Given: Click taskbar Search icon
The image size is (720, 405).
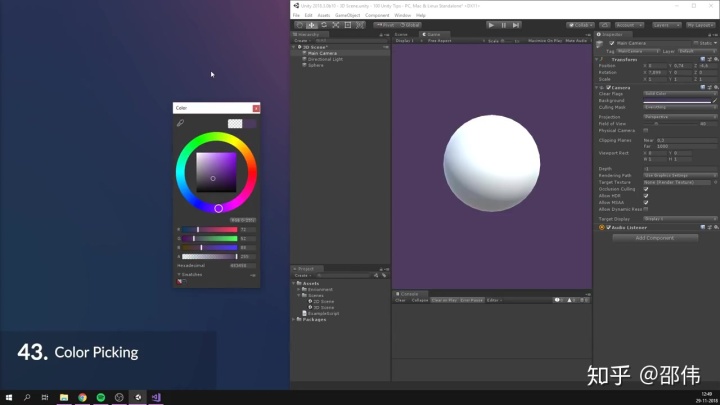Looking at the screenshot, I should 27,397.
